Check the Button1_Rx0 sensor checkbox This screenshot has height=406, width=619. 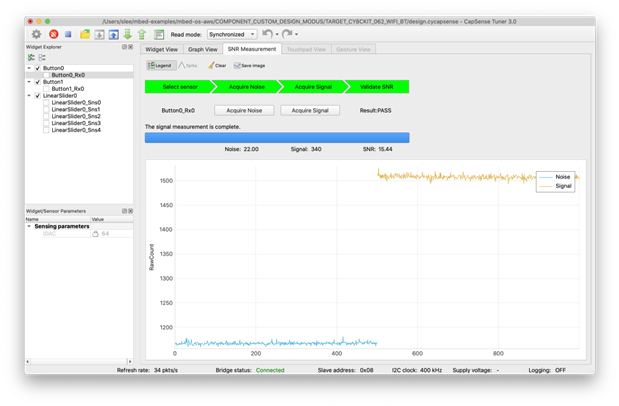[46, 89]
